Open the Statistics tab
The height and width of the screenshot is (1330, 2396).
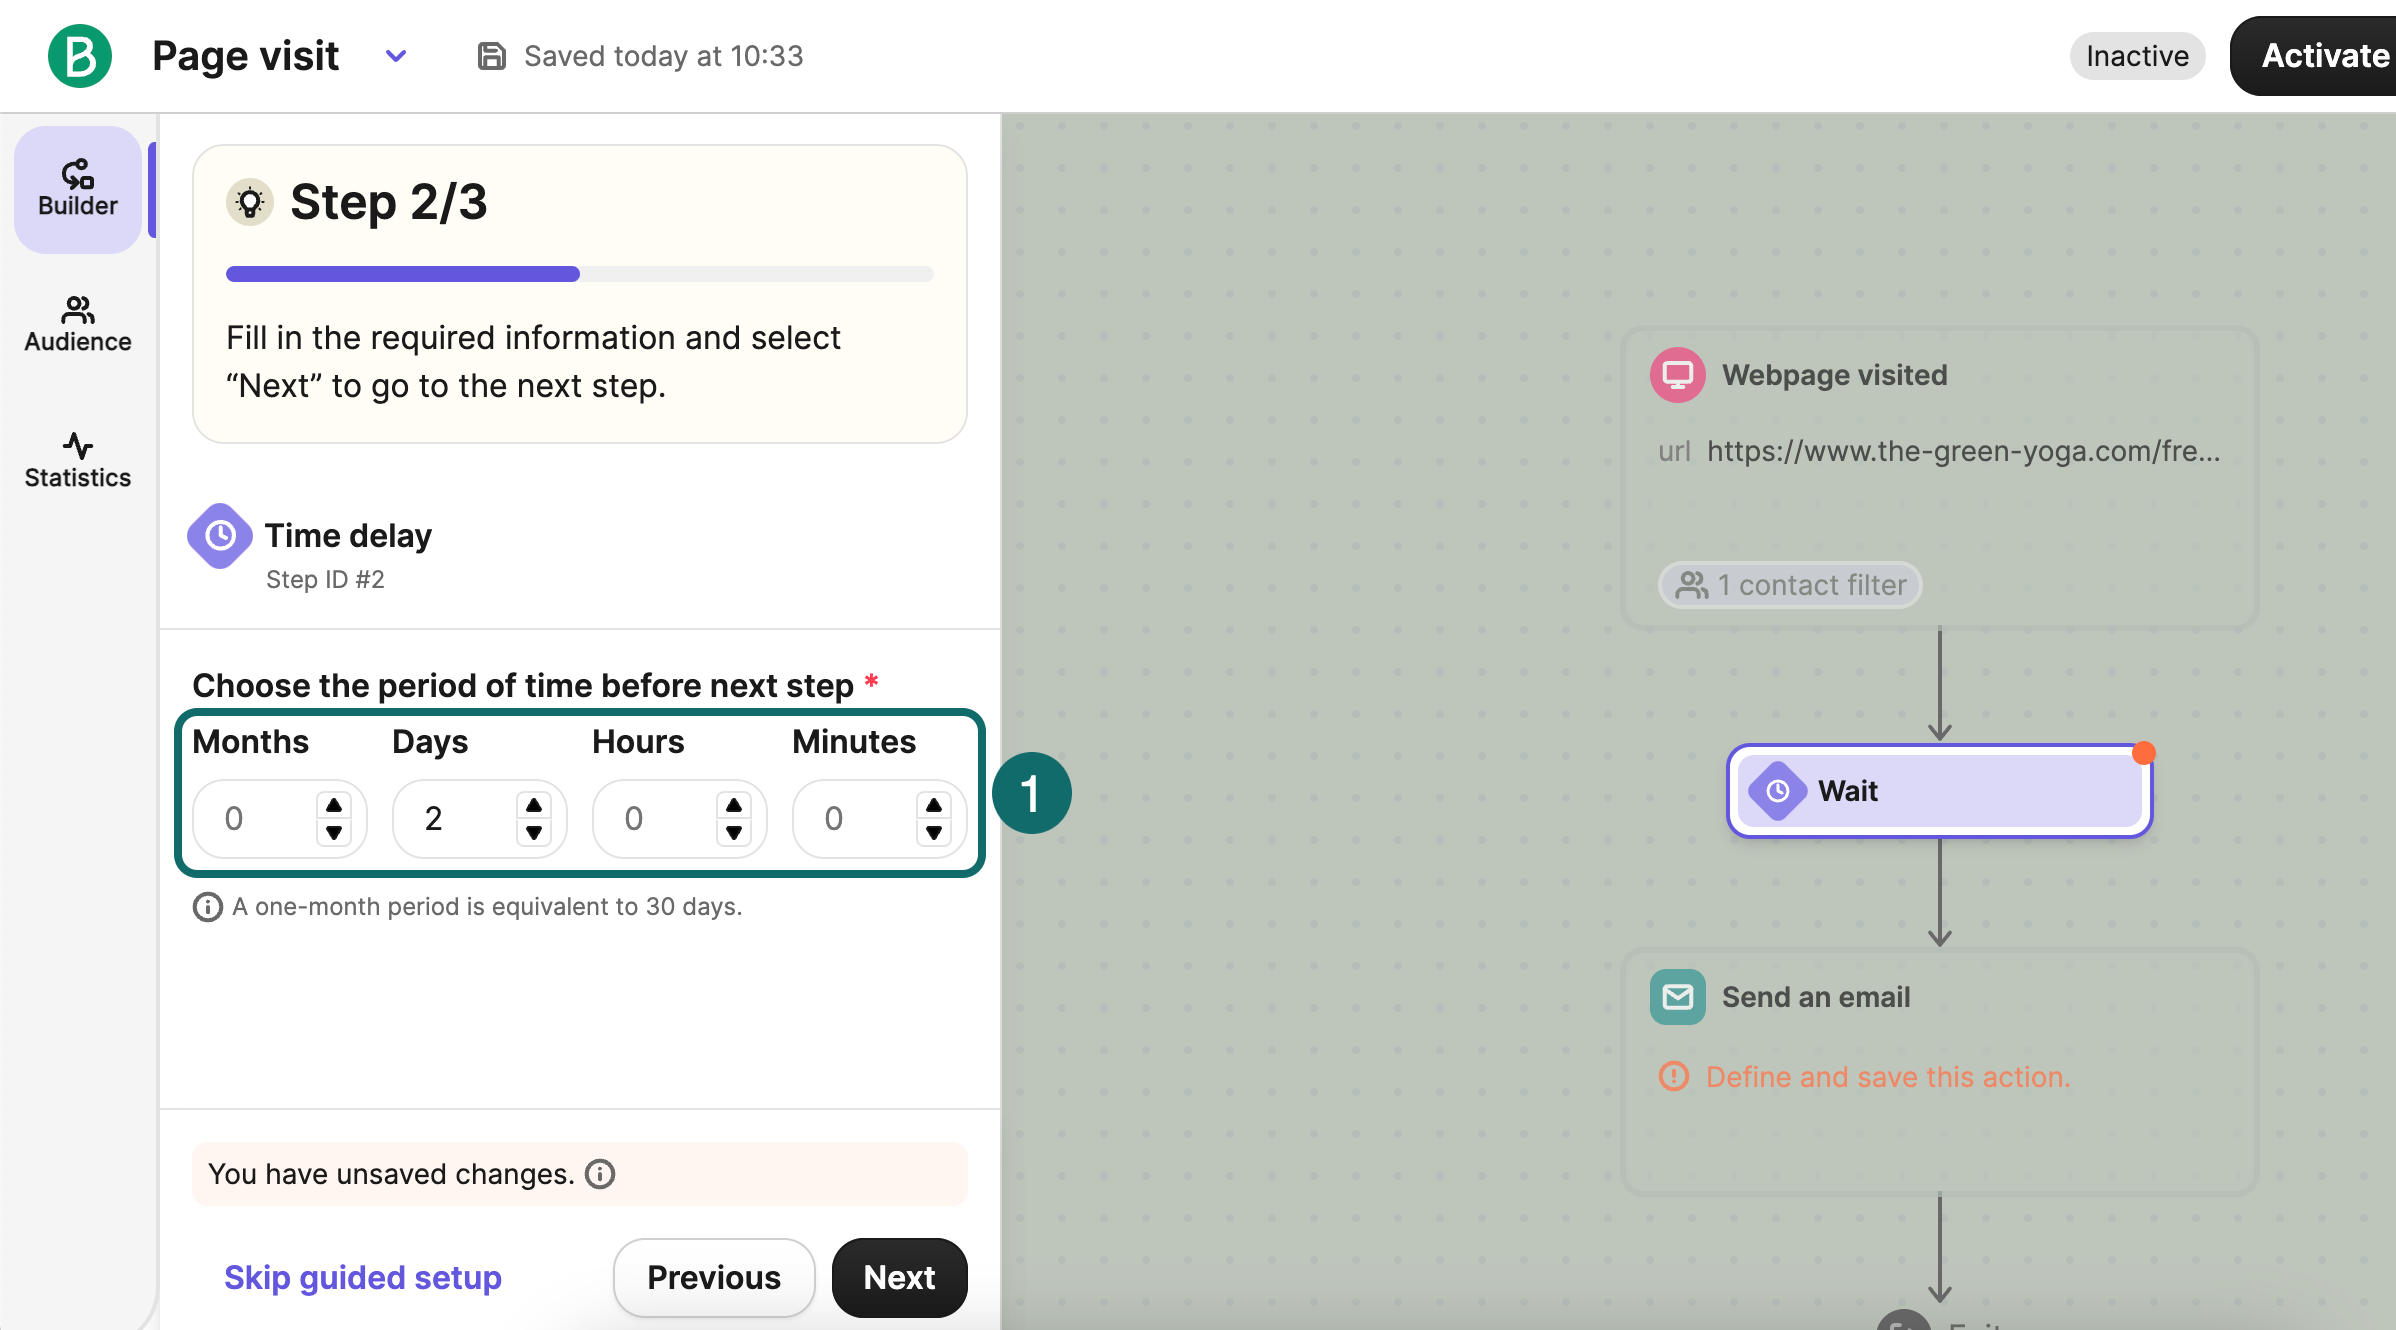pos(78,460)
